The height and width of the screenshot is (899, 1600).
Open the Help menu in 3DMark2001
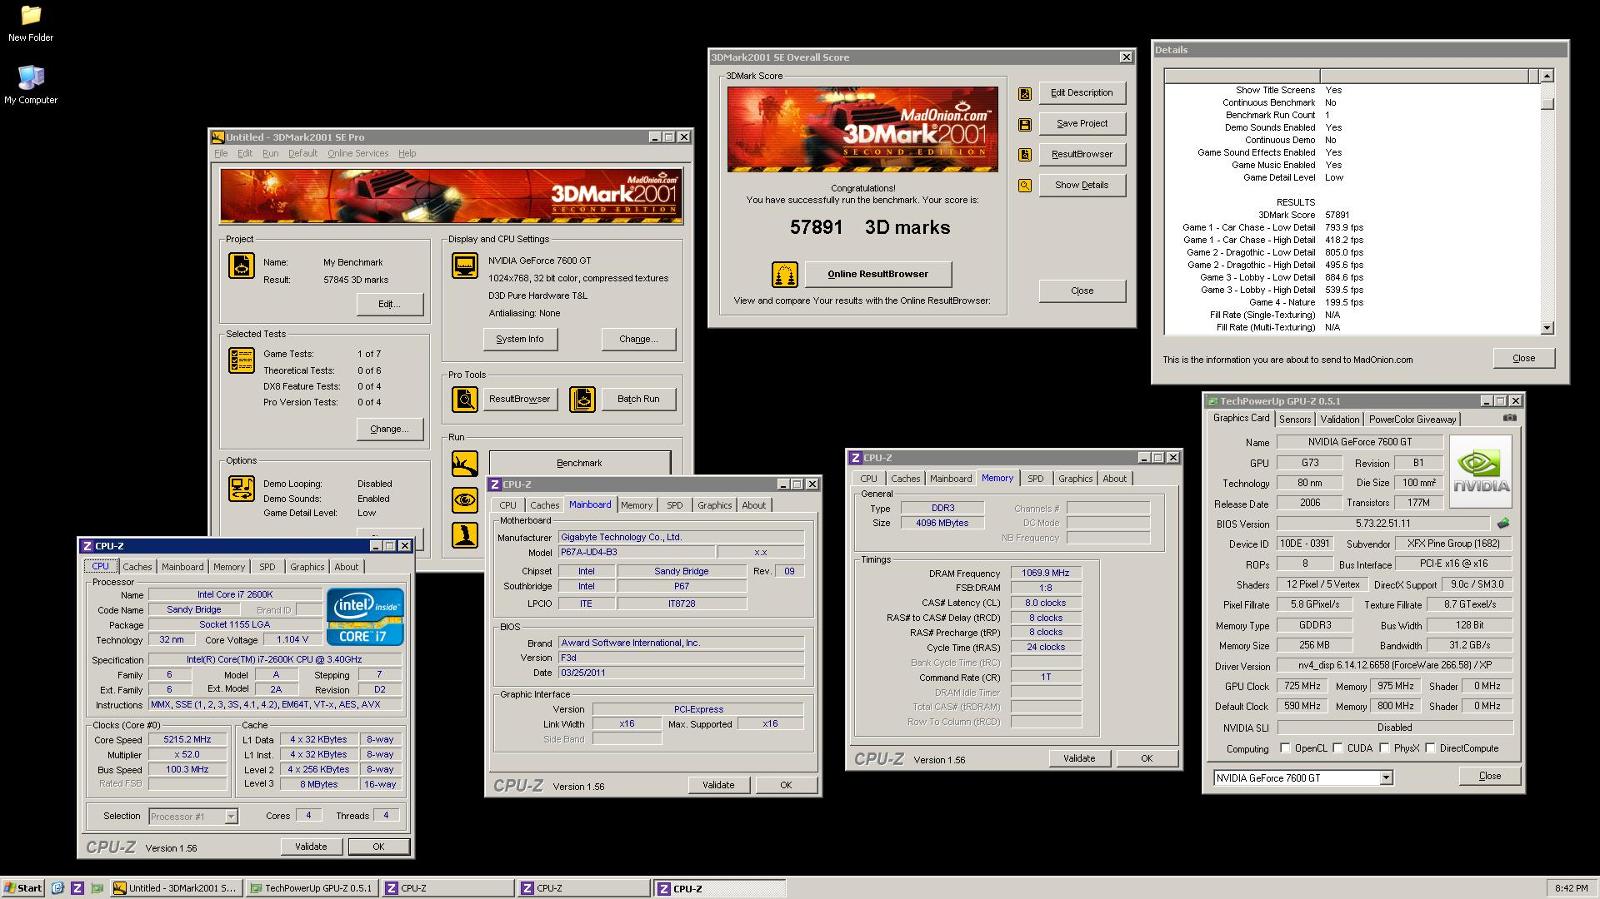(x=407, y=154)
